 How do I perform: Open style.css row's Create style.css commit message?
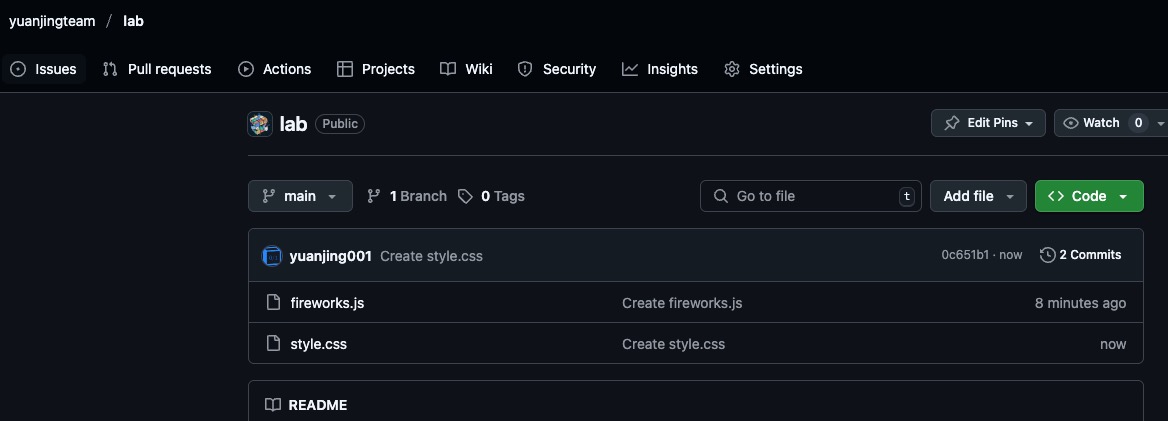coord(673,344)
